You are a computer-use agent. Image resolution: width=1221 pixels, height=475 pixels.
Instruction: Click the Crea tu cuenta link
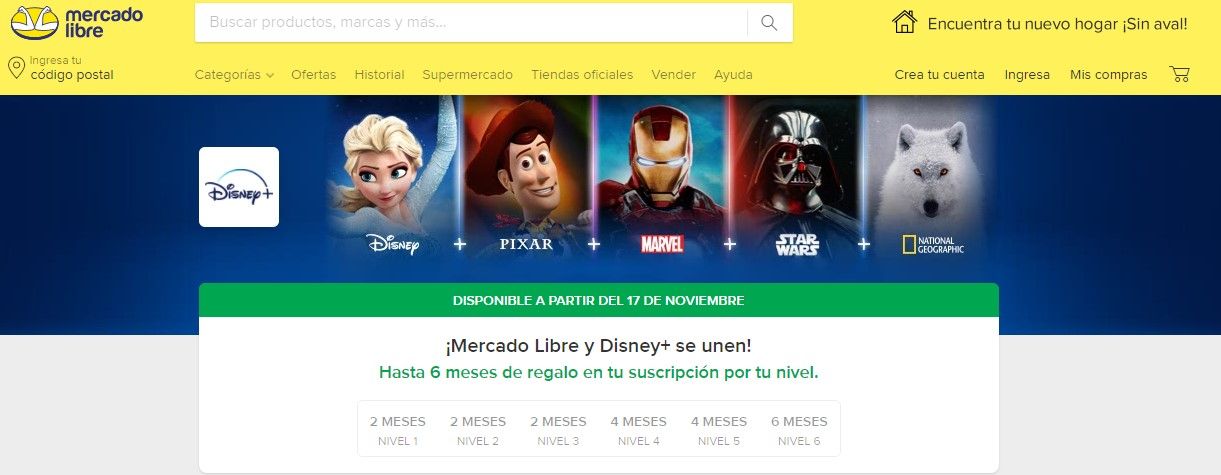tap(939, 75)
